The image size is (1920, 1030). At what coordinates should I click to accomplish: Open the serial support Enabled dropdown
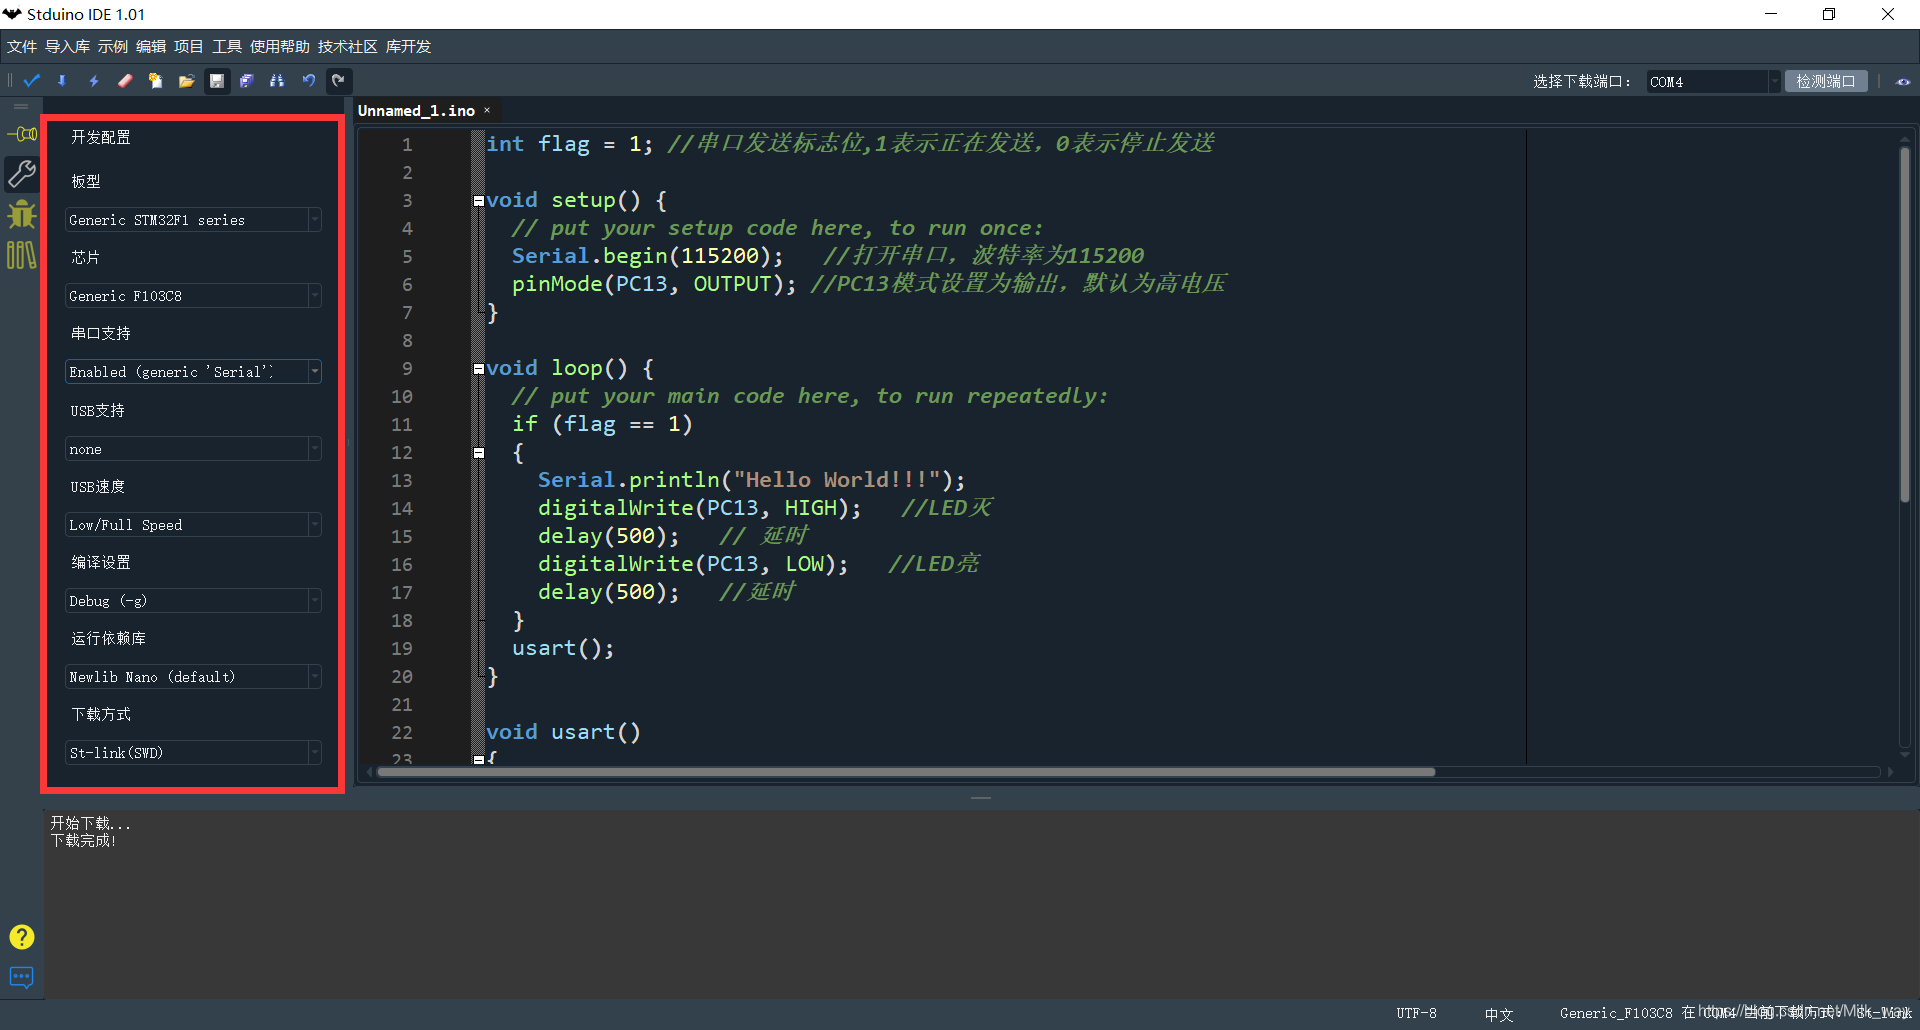[x=194, y=372]
